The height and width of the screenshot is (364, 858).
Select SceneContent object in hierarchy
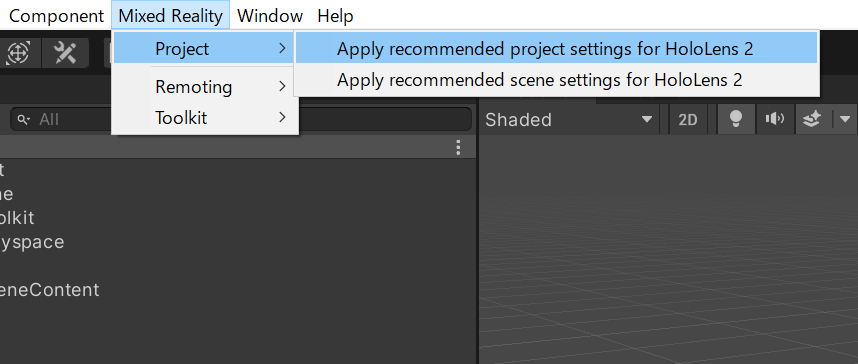pyautogui.click(x=49, y=290)
